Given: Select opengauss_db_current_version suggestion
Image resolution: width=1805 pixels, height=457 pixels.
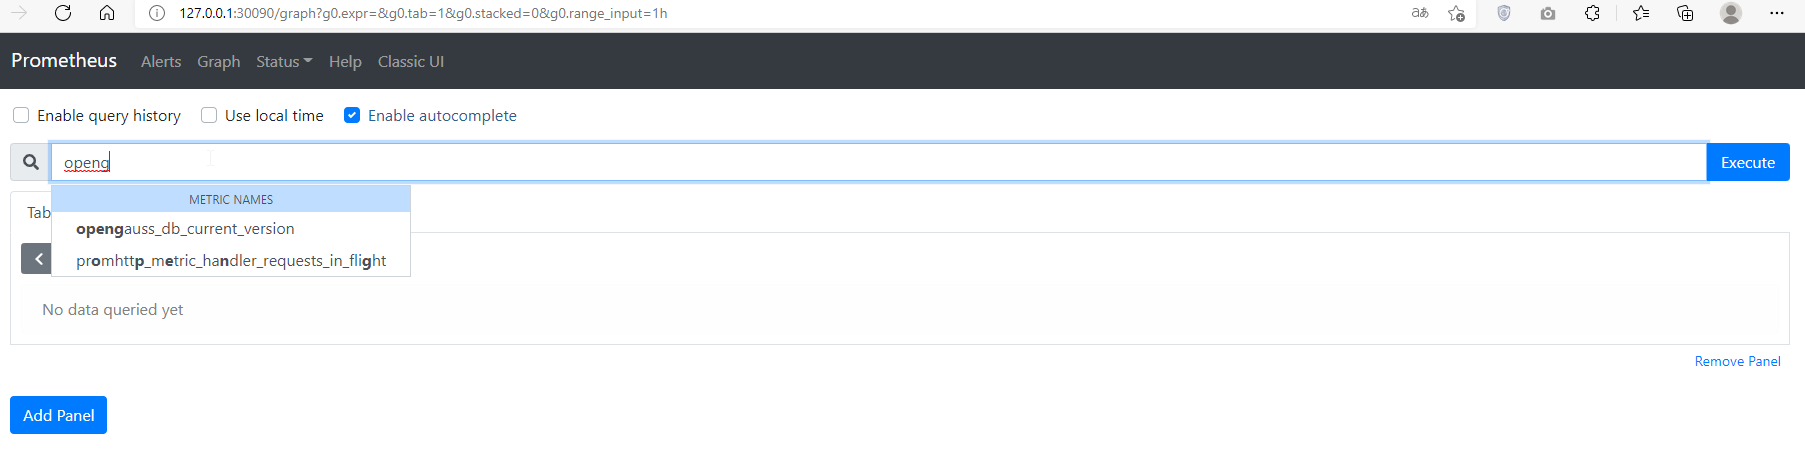Looking at the screenshot, I should [x=185, y=229].
